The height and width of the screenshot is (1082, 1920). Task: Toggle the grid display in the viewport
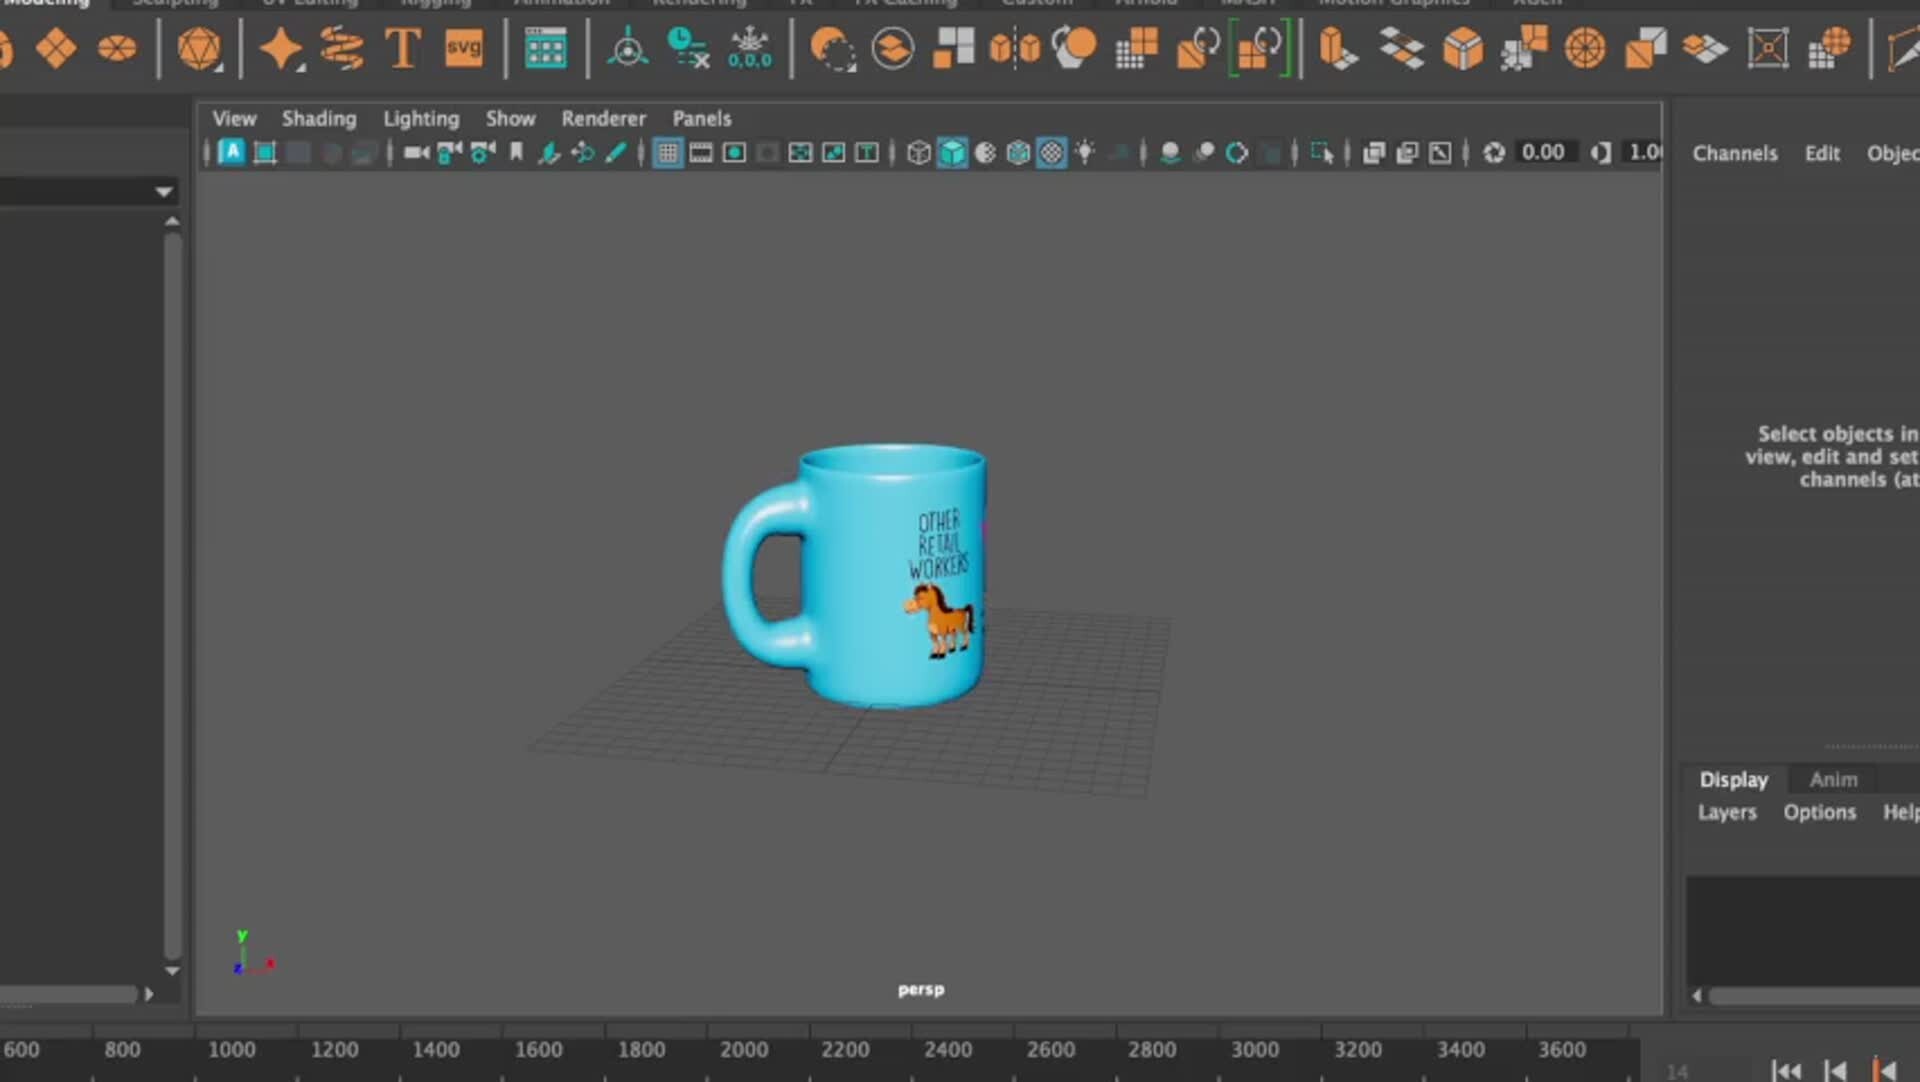click(x=667, y=152)
